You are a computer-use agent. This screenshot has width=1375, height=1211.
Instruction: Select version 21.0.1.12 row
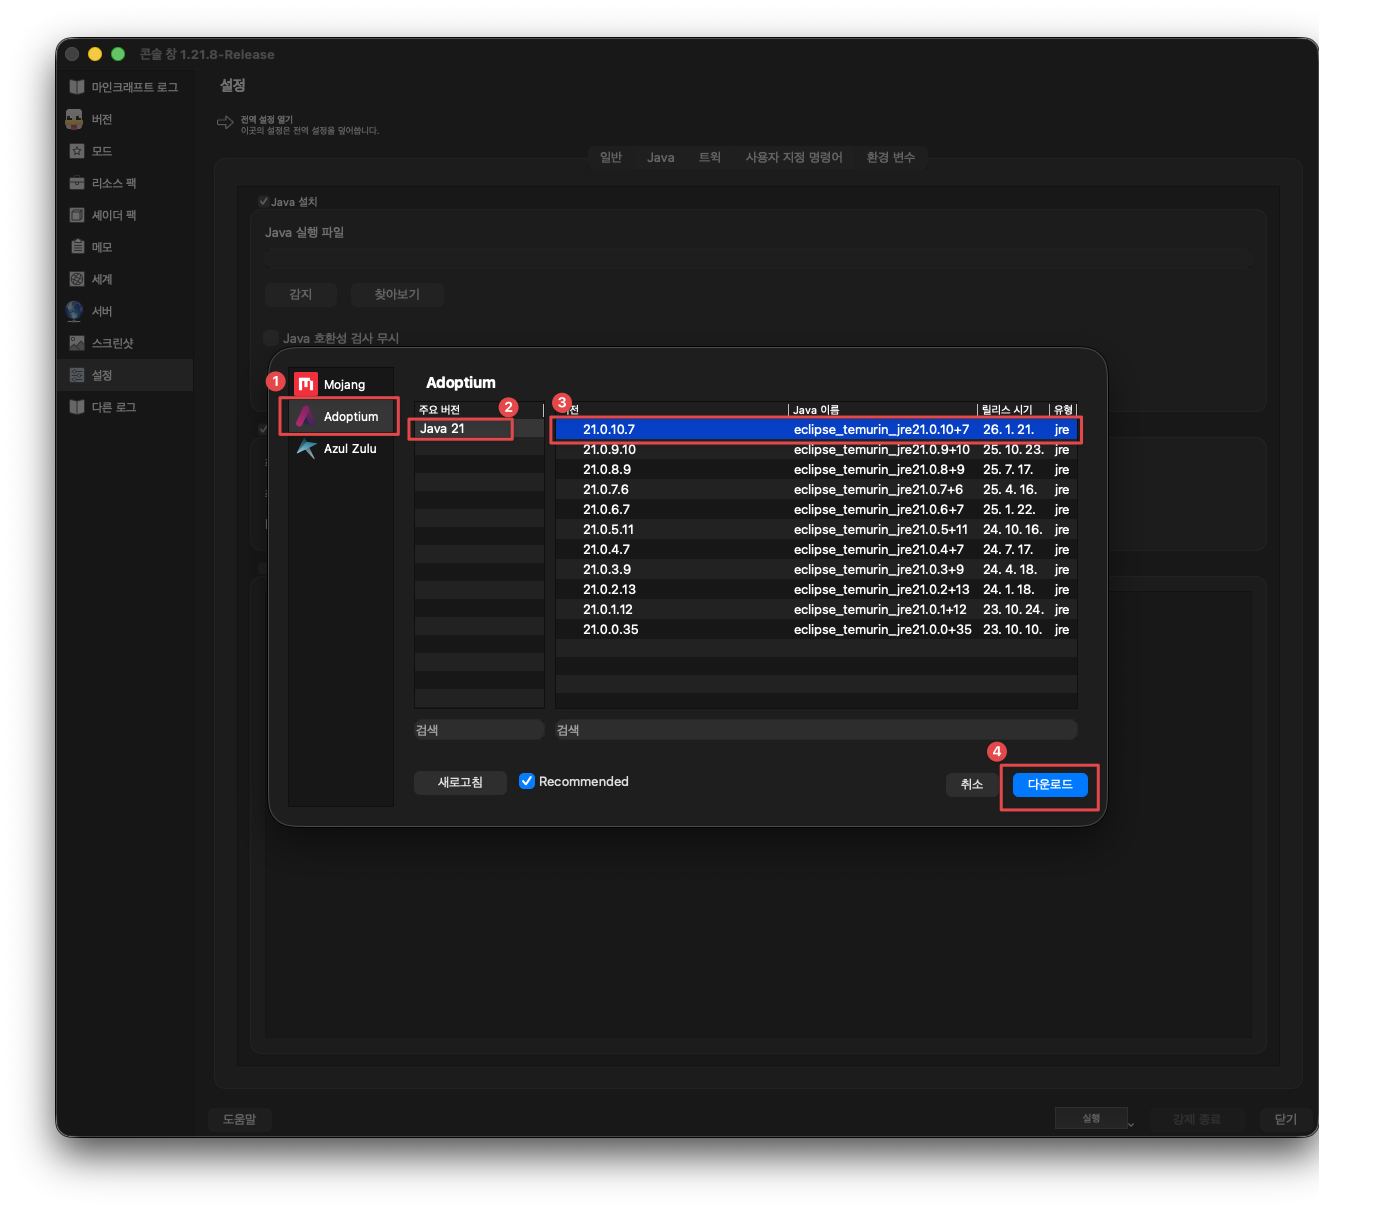(x=816, y=609)
